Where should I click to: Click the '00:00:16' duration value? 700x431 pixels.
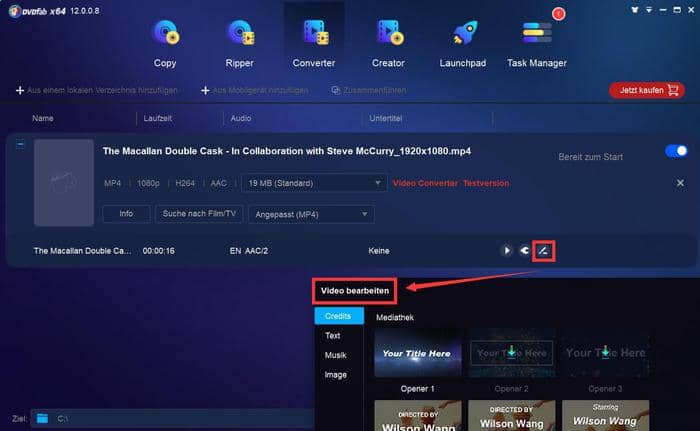[x=158, y=251]
